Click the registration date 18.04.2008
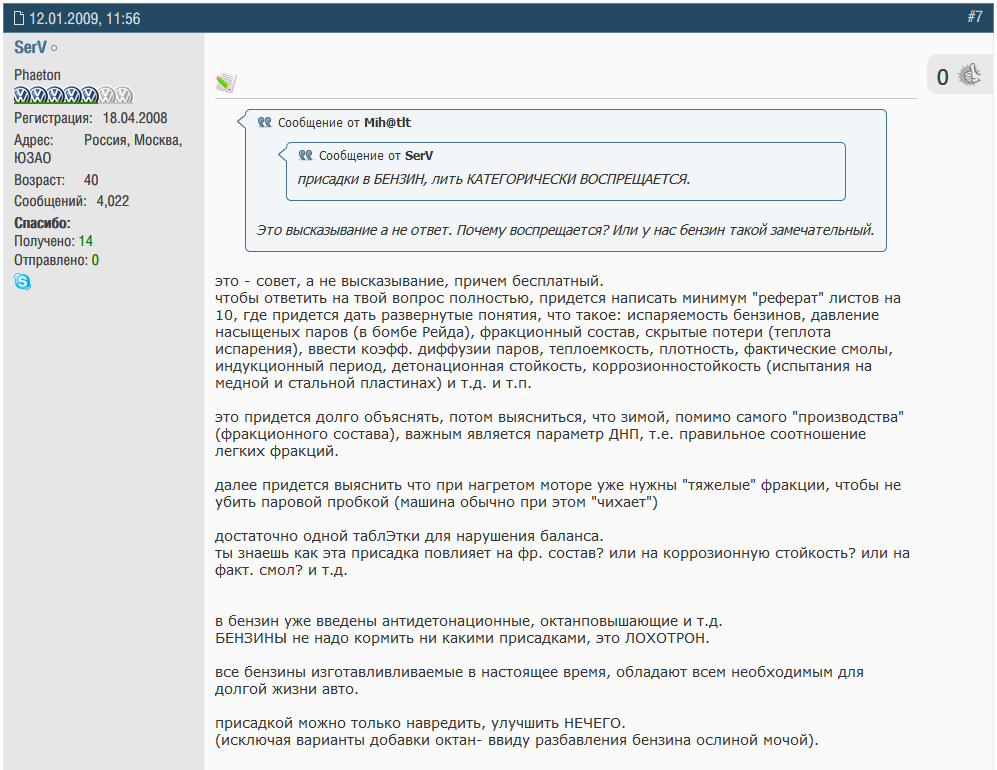This screenshot has height=770, width=997. point(135,118)
